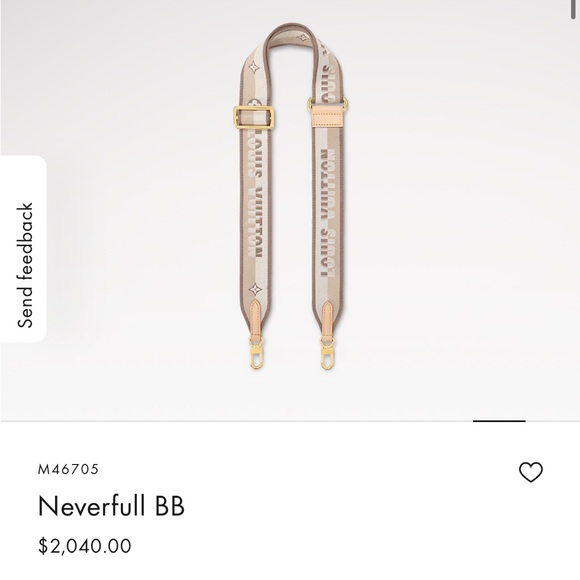The height and width of the screenshot is (580, 580).
Task: Select the active image carousel indicator bar
Action: pos(499,421)
